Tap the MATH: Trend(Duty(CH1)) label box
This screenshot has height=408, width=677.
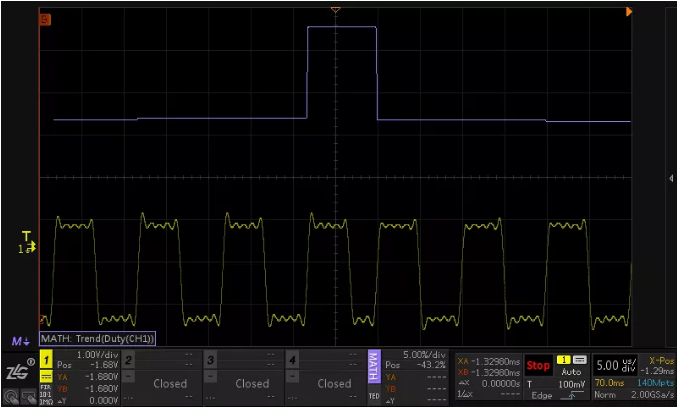point(97,338)
